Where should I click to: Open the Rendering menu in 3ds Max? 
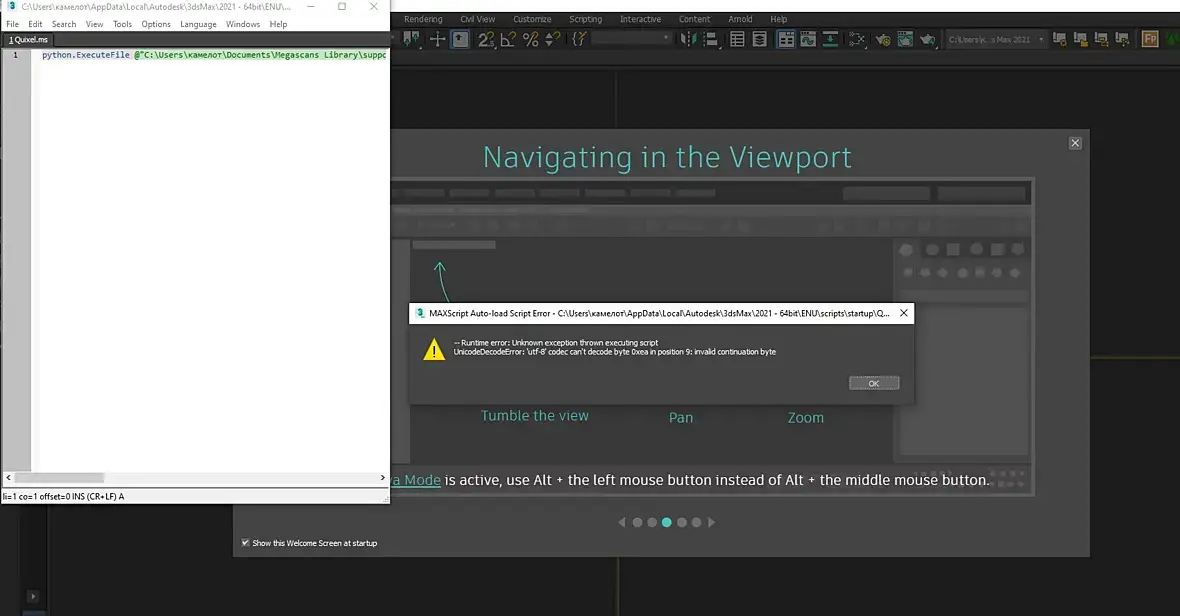point(423,19)
